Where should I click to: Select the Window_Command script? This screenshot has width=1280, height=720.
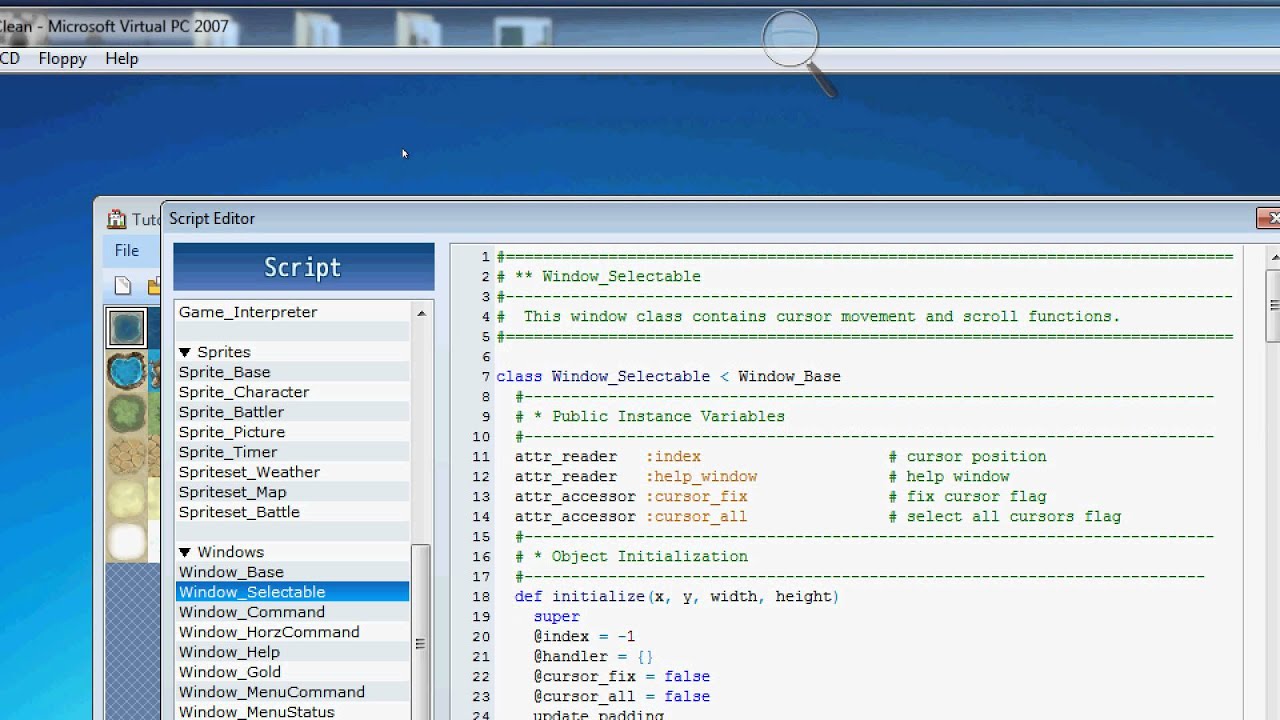pyautogui.click(x=294, y=612)
